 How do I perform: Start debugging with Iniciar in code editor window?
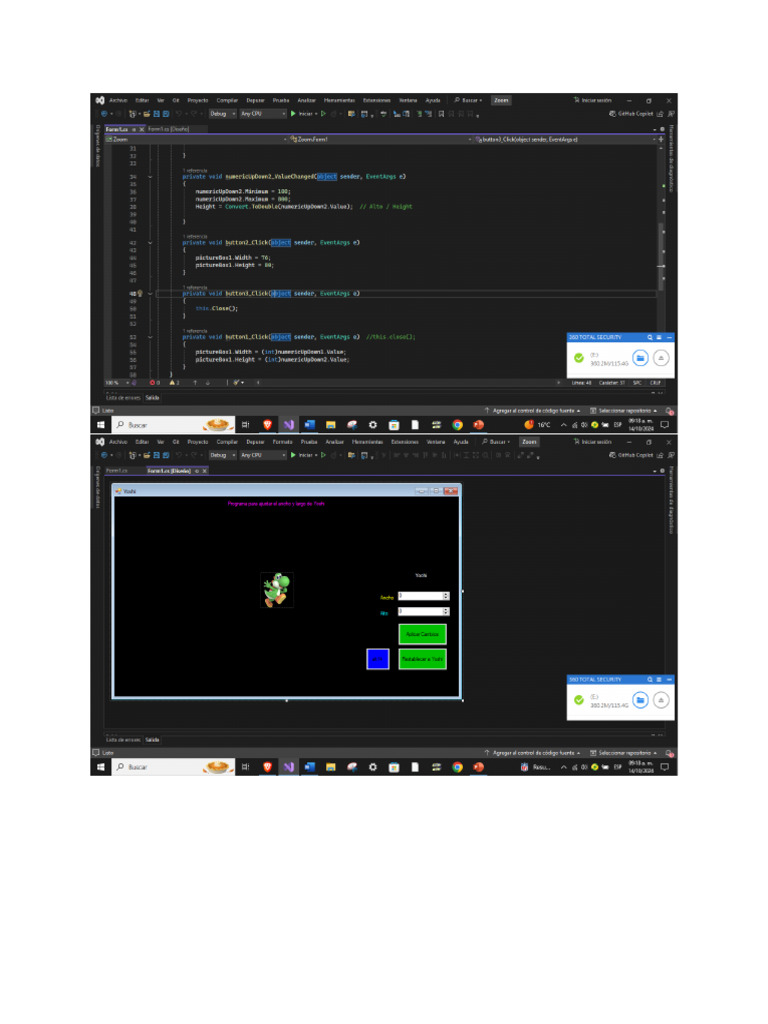pyautogui.click(x=302, y=114)
